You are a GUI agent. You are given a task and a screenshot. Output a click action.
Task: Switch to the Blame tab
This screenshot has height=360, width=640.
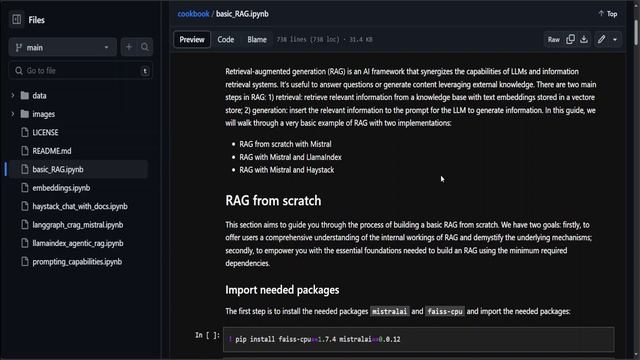click(x=257, y=40)
